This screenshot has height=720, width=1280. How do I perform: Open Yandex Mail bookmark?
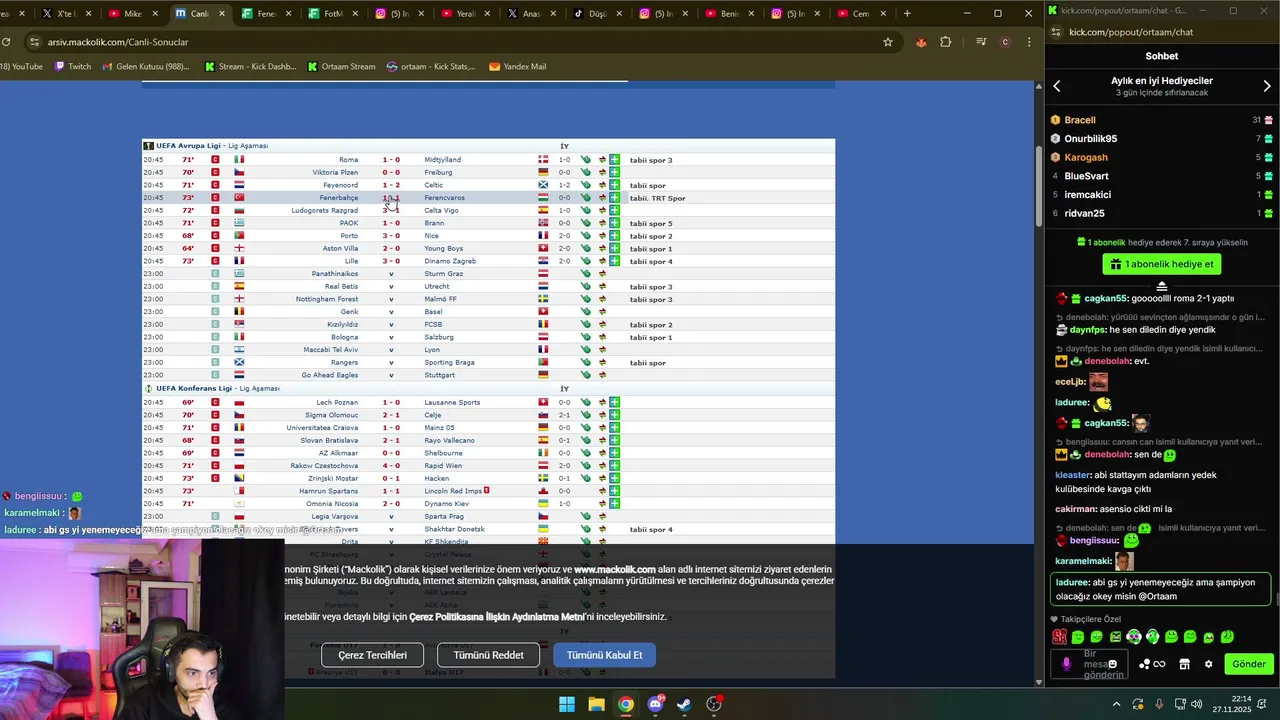pos(517,66)
